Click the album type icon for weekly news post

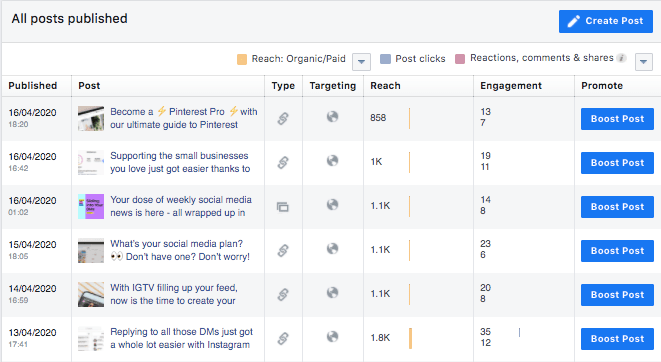click(283, 206)
